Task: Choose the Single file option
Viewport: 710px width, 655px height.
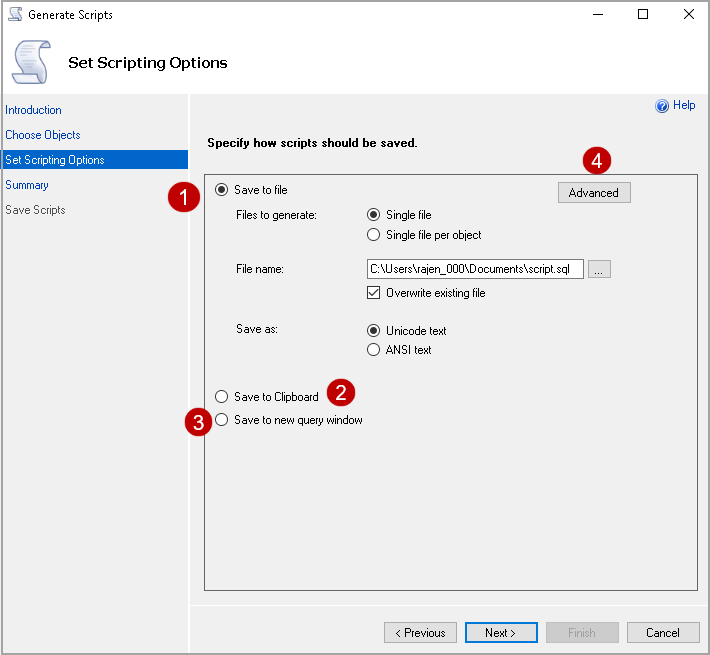Action: point(374,215)
